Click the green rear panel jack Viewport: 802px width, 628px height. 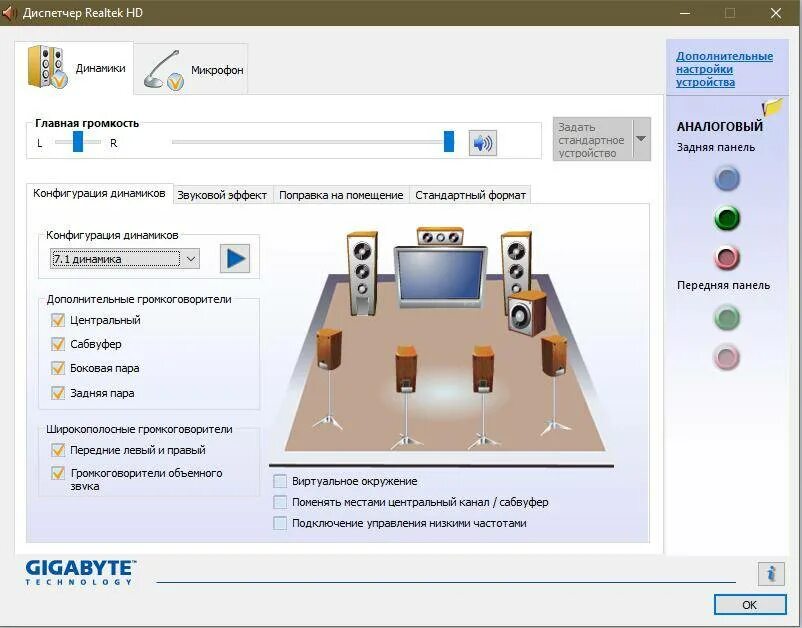click(727, 218)
